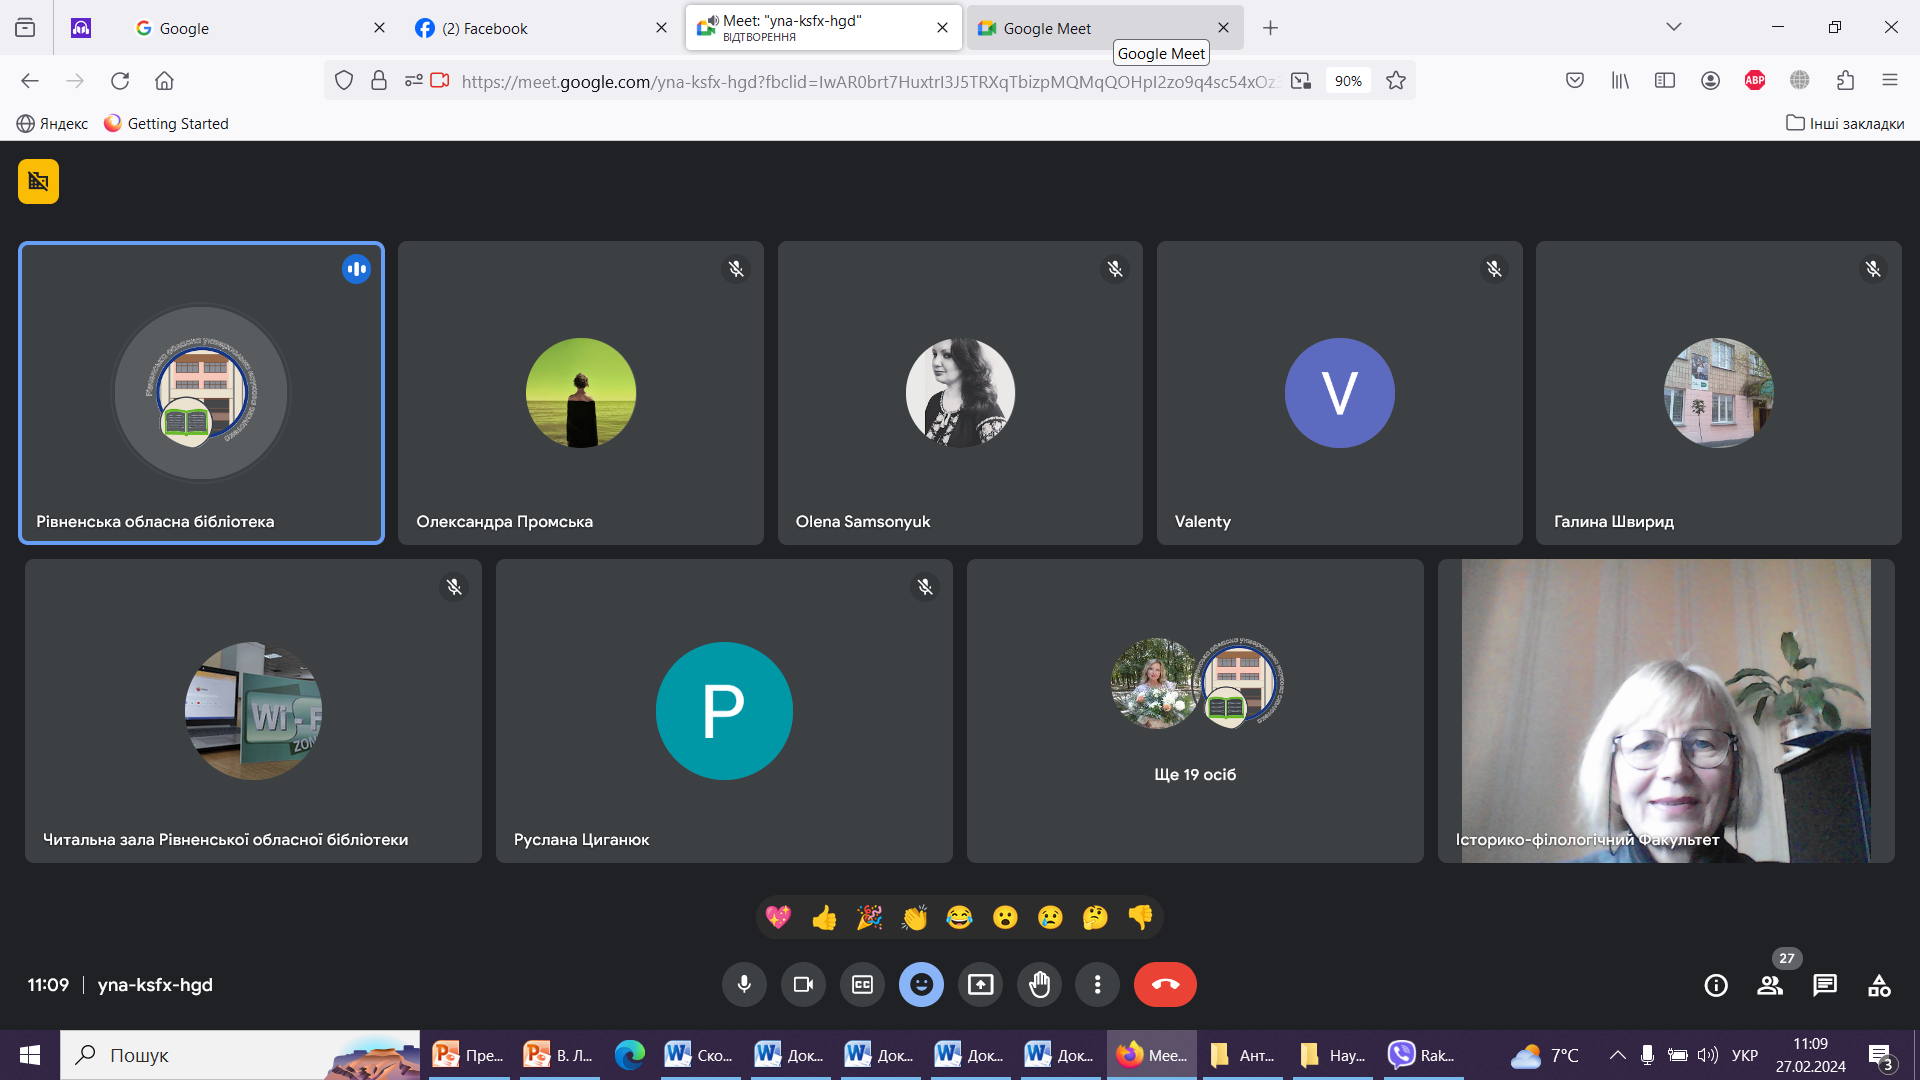Toggle the camera in Meet controls
The height and width of the screenshot is (1080, 1920).
coord(803,985)
